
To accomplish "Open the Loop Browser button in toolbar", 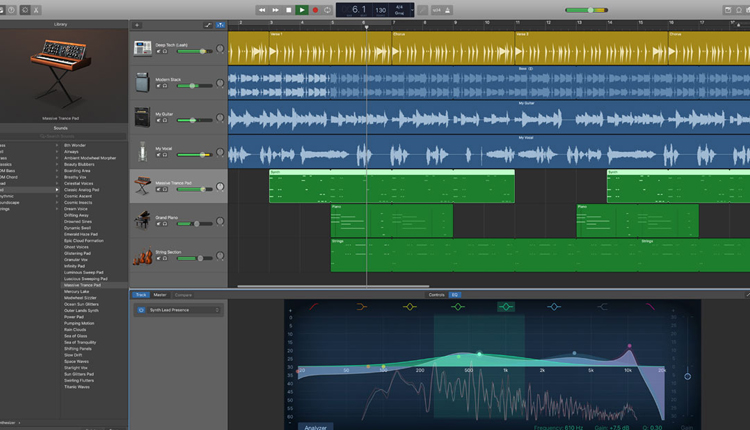I will point(739,10).
